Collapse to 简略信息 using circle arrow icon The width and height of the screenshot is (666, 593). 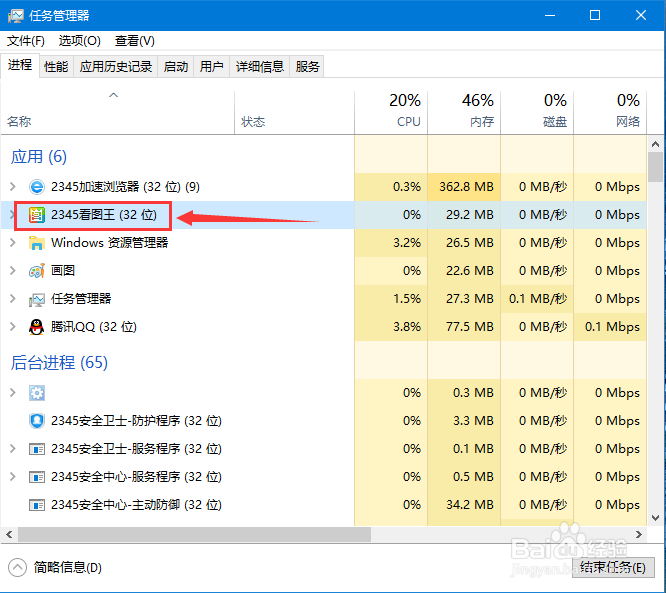tap(17, 568)
